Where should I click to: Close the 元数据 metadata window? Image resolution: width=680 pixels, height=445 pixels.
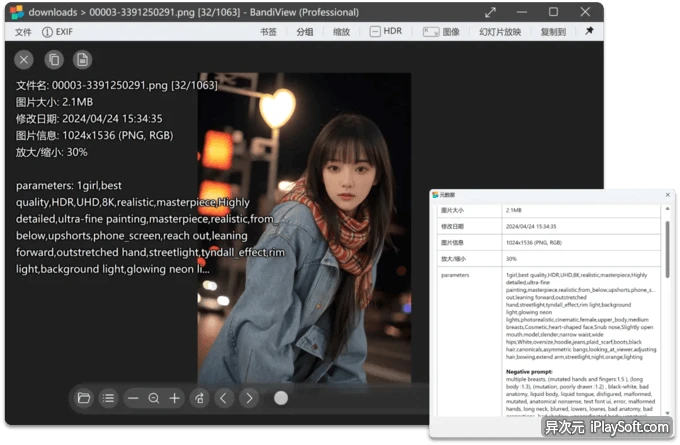point(667,195)
